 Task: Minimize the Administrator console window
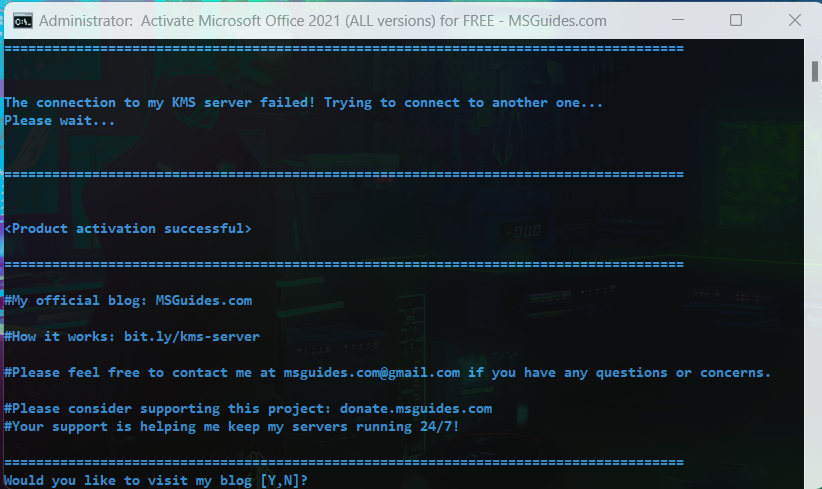(678, 20)
